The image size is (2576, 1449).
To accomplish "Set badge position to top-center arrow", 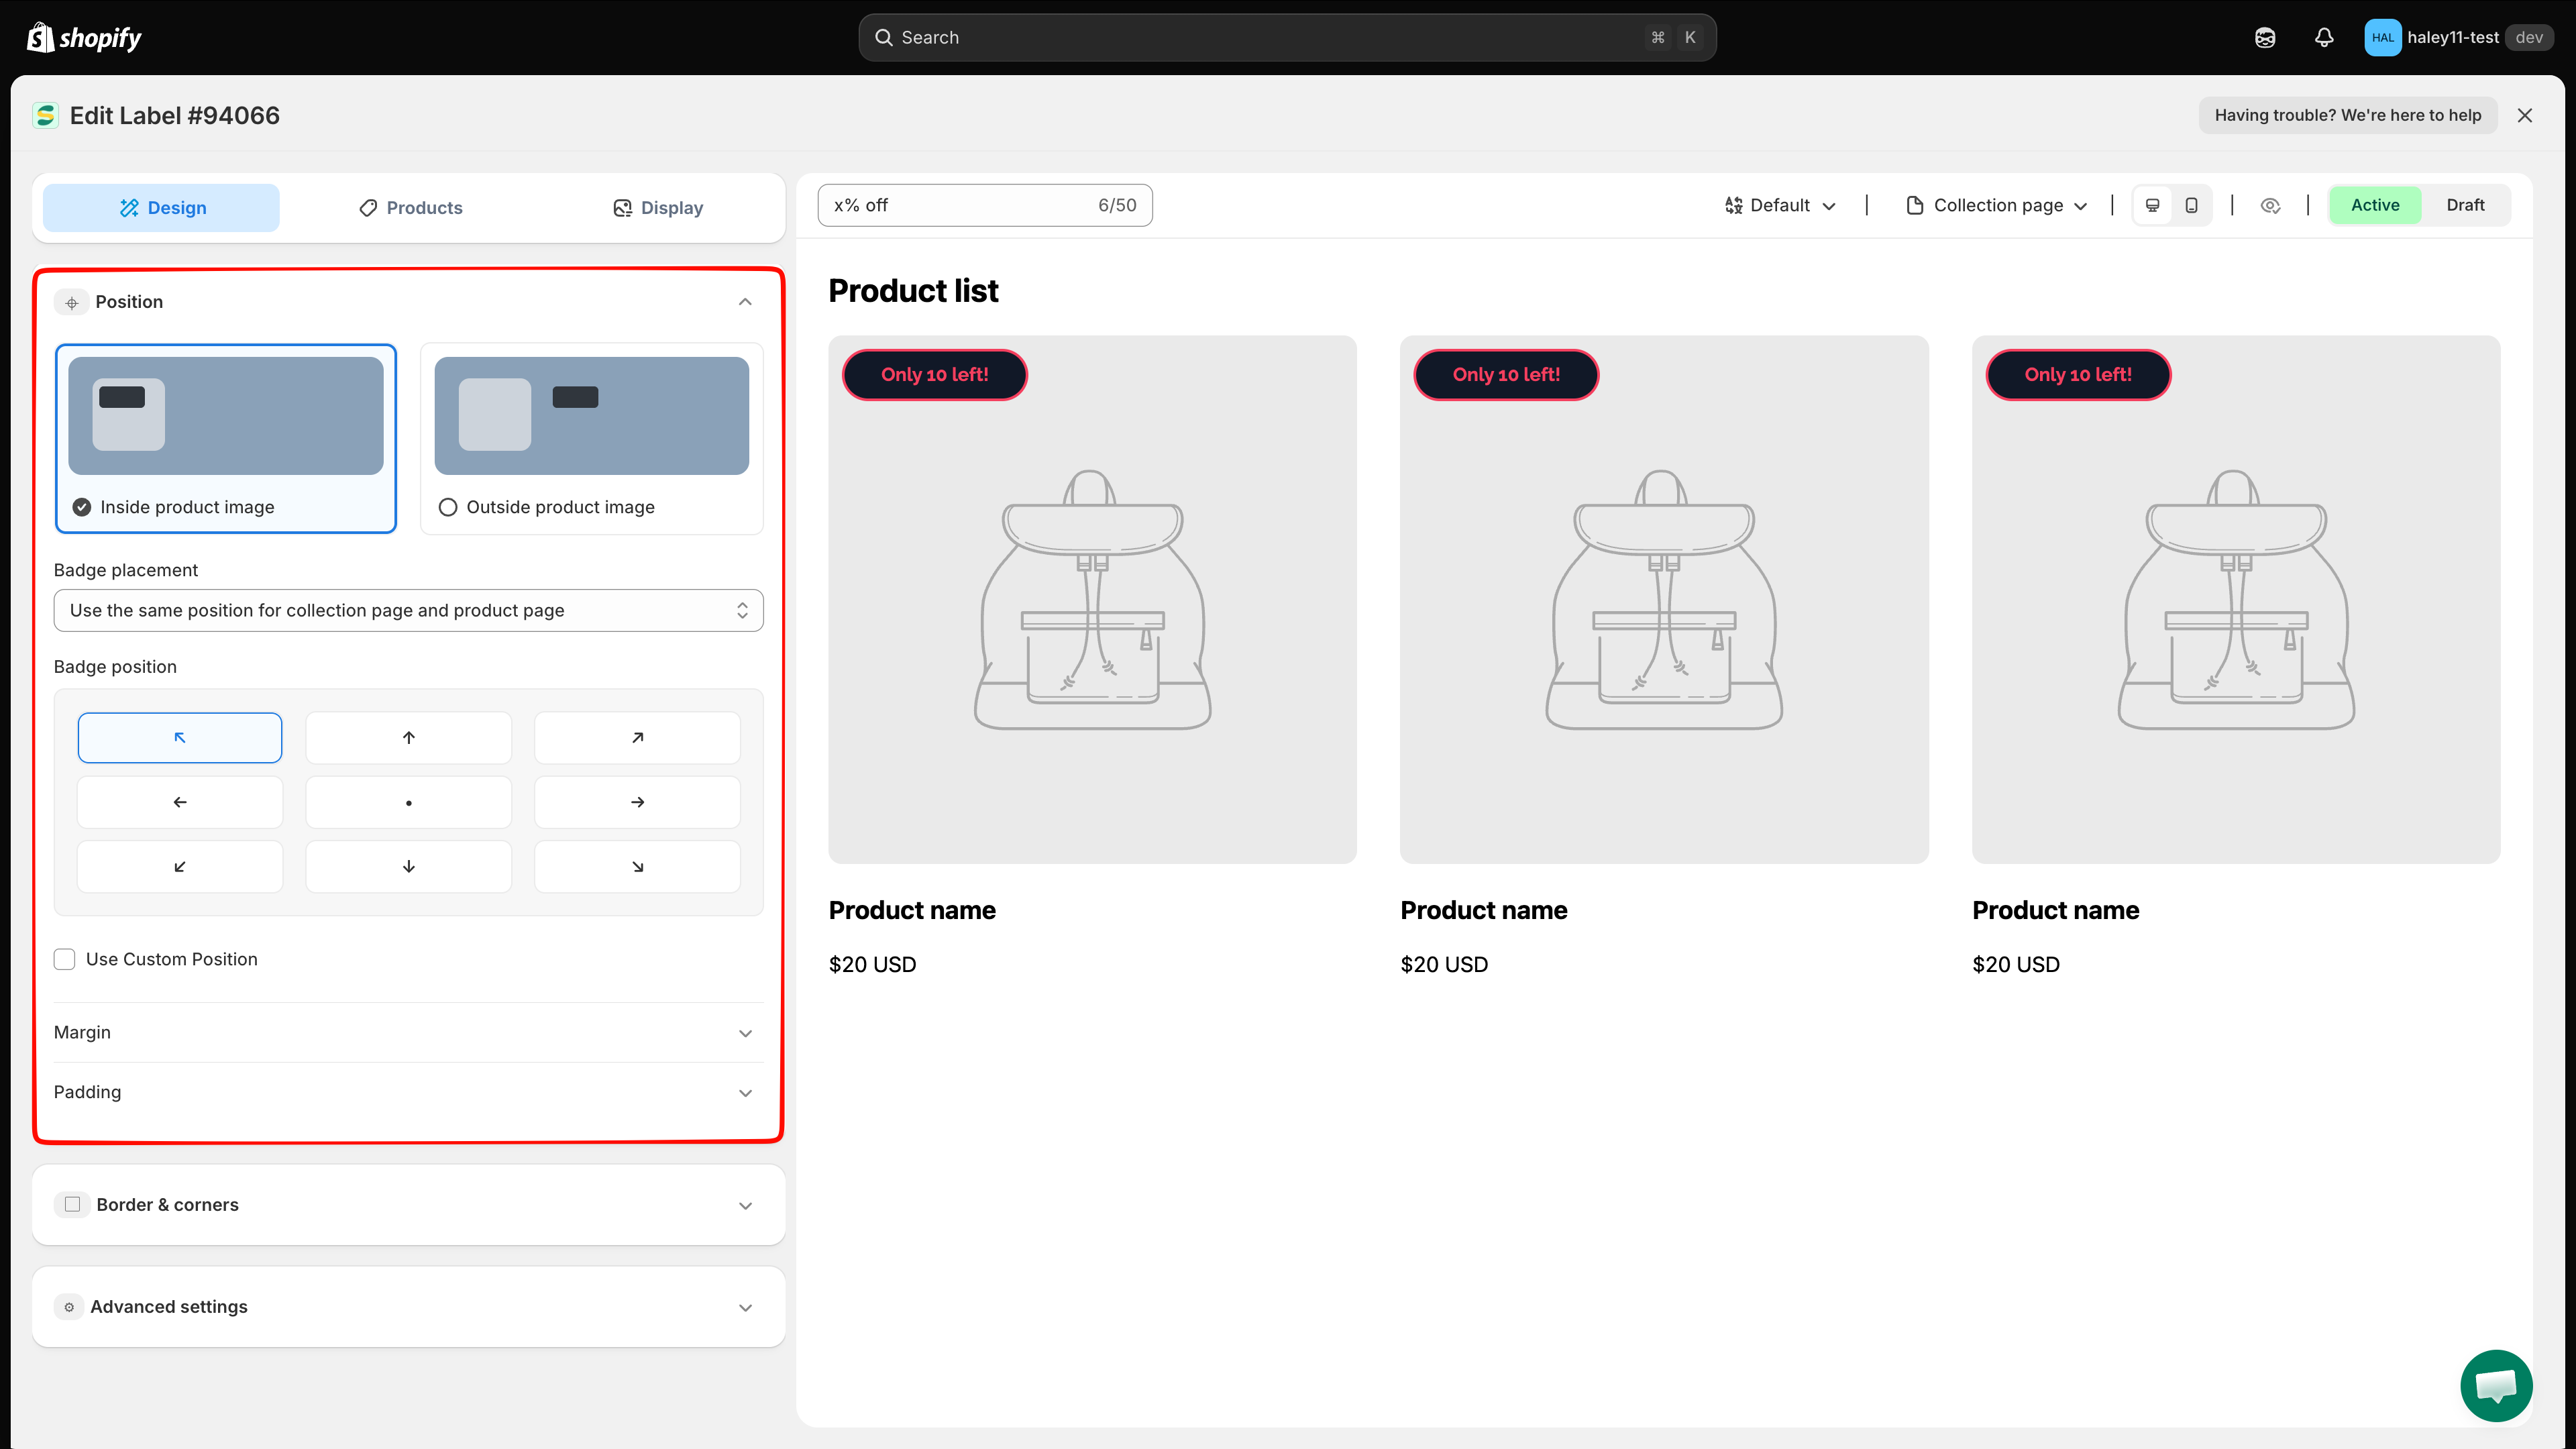I will point(409,738).
